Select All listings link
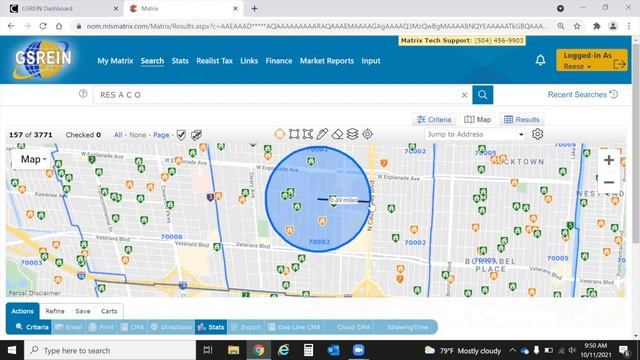 coord(118,135)
